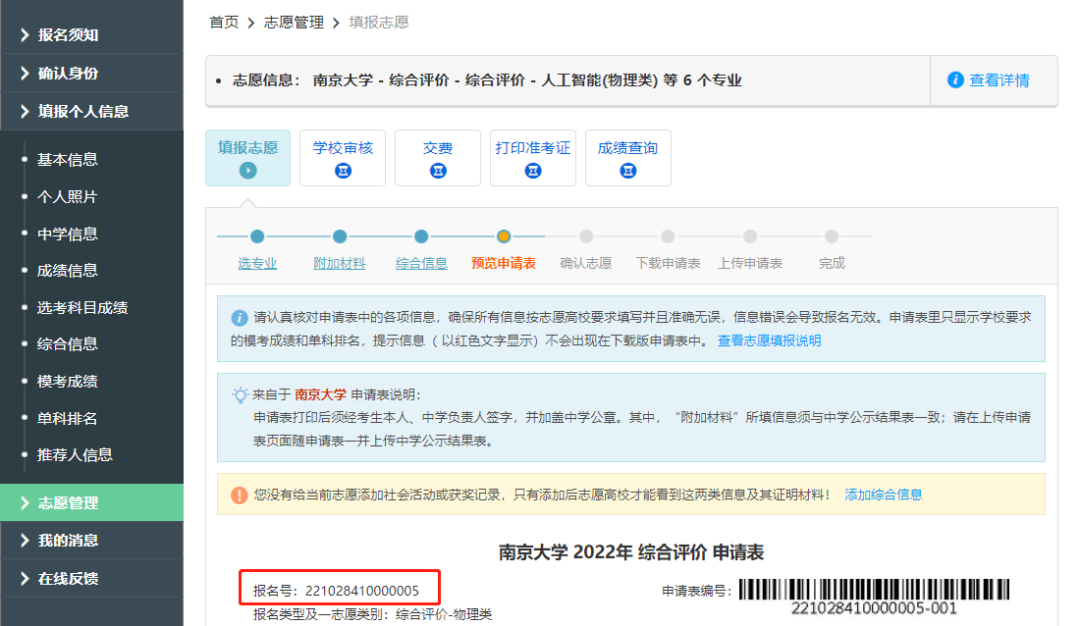Click the orange 预览申请表 progress dot
Screen dimensions: 1080x626
(504, 237)
